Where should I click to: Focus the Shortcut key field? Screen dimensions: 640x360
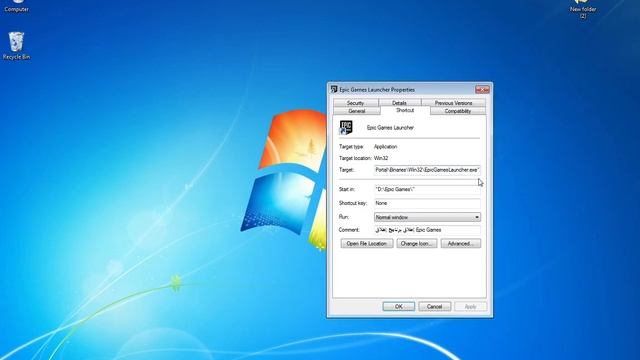(x=427, y=203)
